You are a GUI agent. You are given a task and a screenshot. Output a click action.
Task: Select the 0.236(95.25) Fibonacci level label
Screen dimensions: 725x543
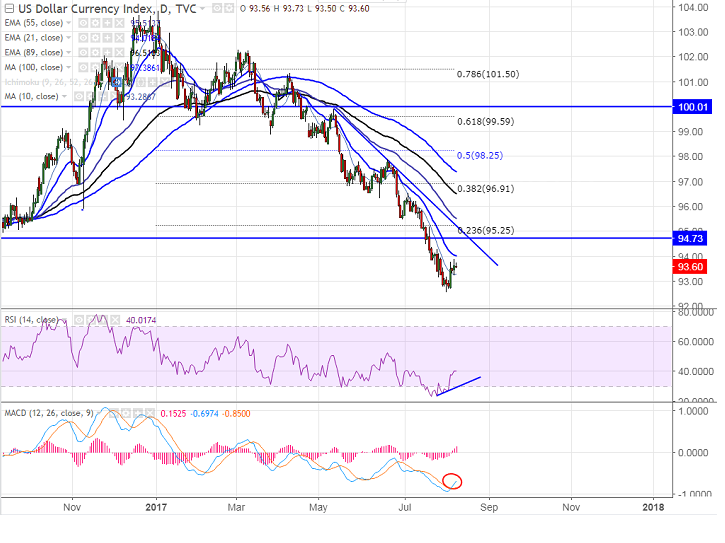pyautogui.click(x=485, y=230)
